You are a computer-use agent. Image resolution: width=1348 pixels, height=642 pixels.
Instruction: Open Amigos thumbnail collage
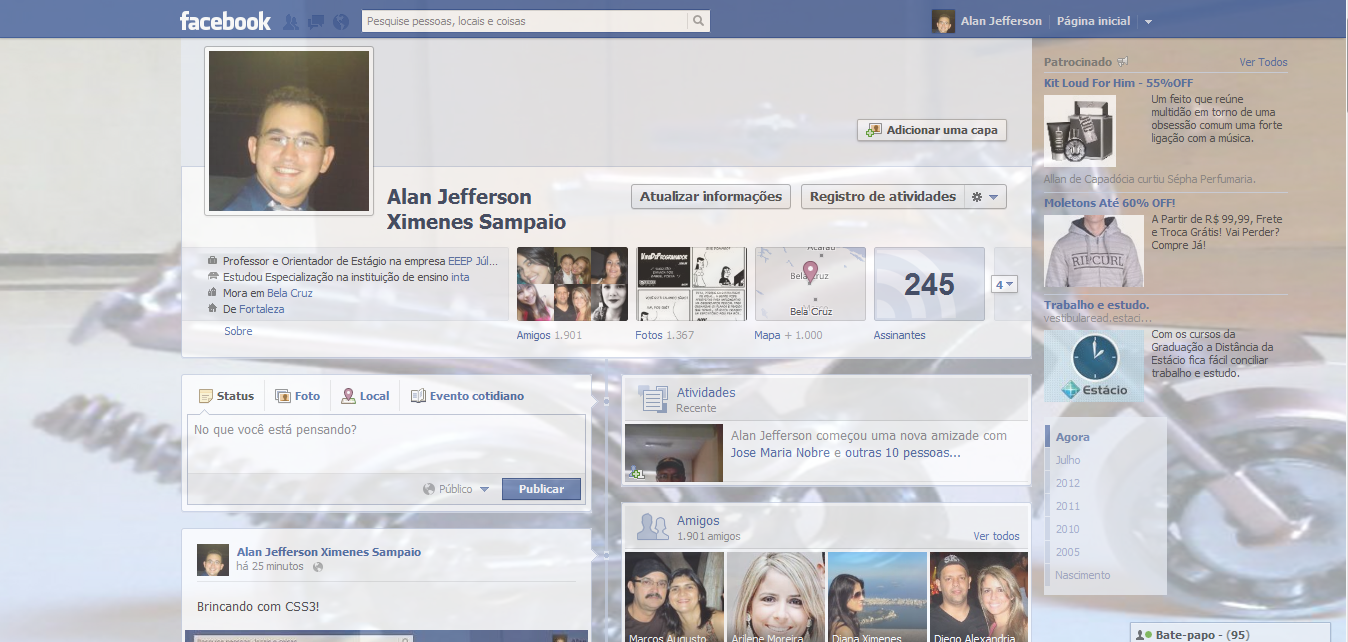pyautogui.click(x=572, y=284)
